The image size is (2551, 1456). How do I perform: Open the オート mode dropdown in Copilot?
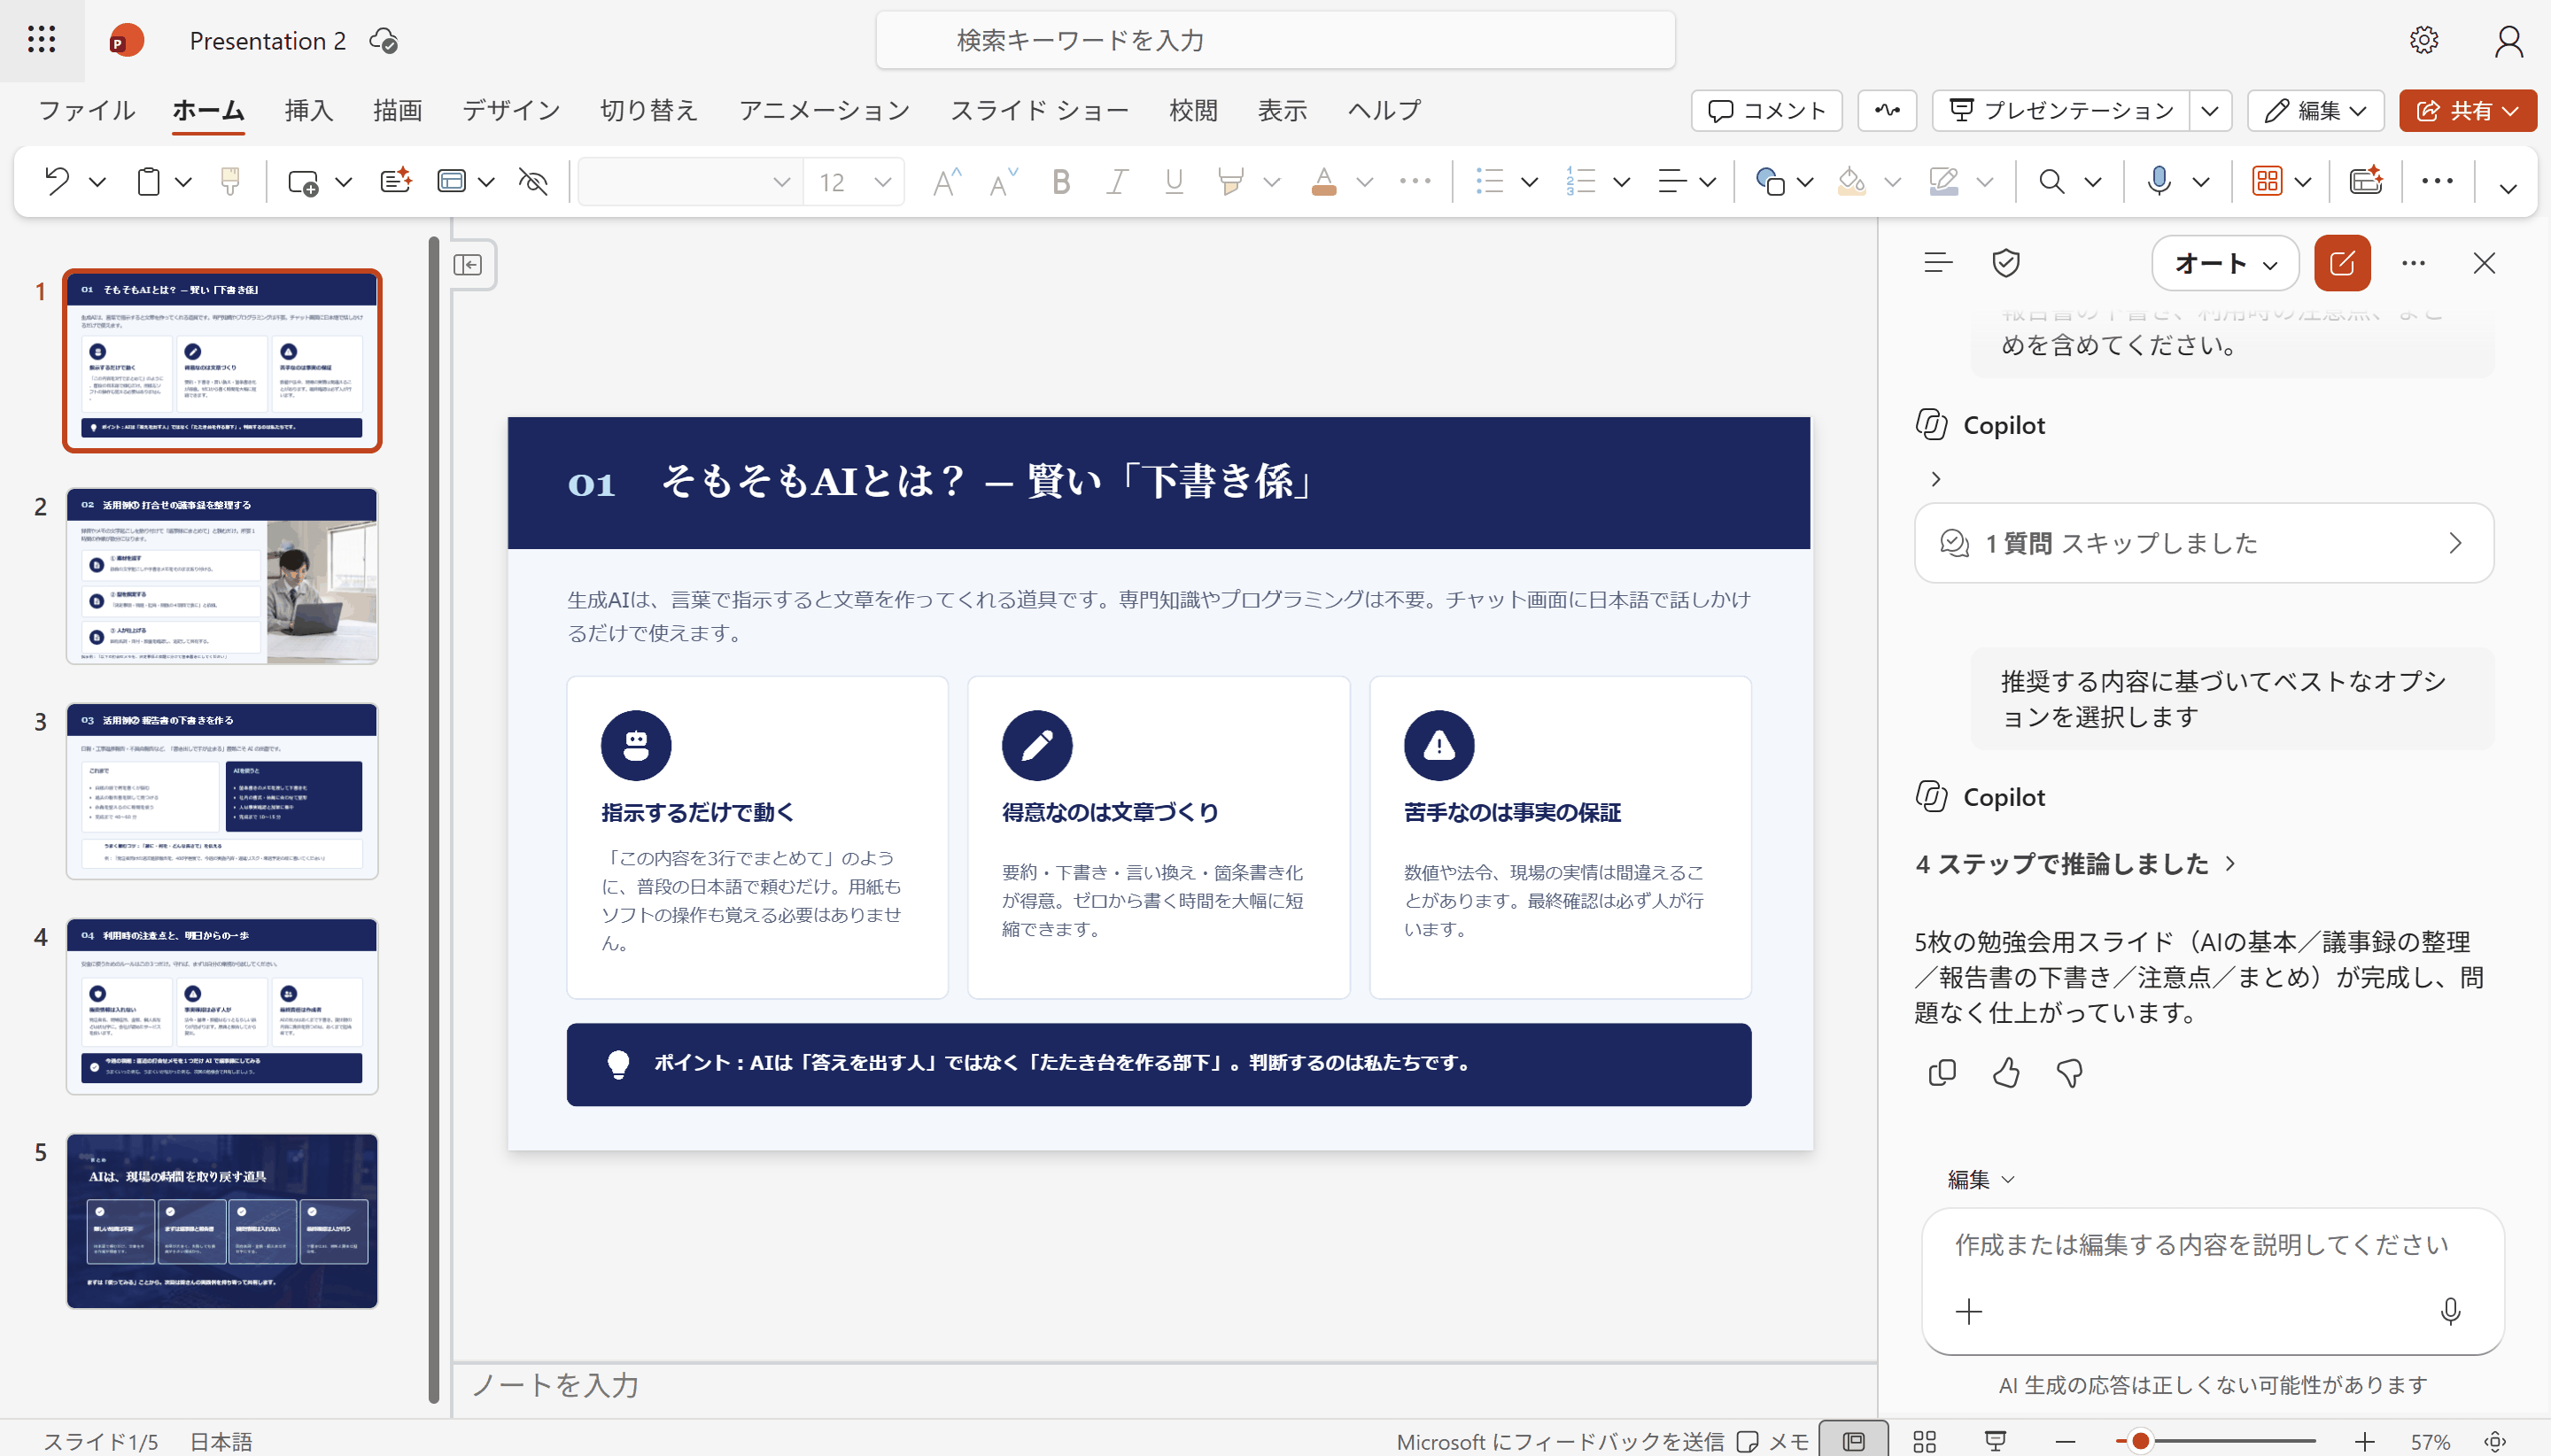point(2225,263)
